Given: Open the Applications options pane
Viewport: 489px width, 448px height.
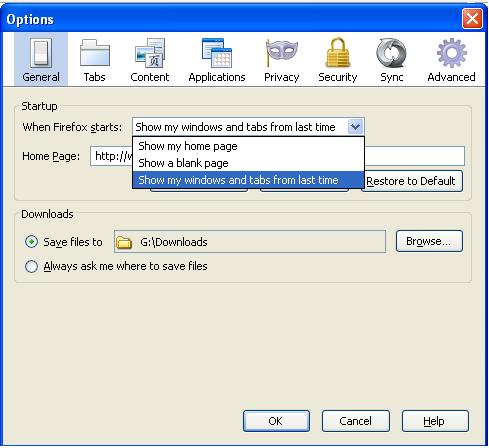Looking at the screenshot, I should click(x=217, y=60).
